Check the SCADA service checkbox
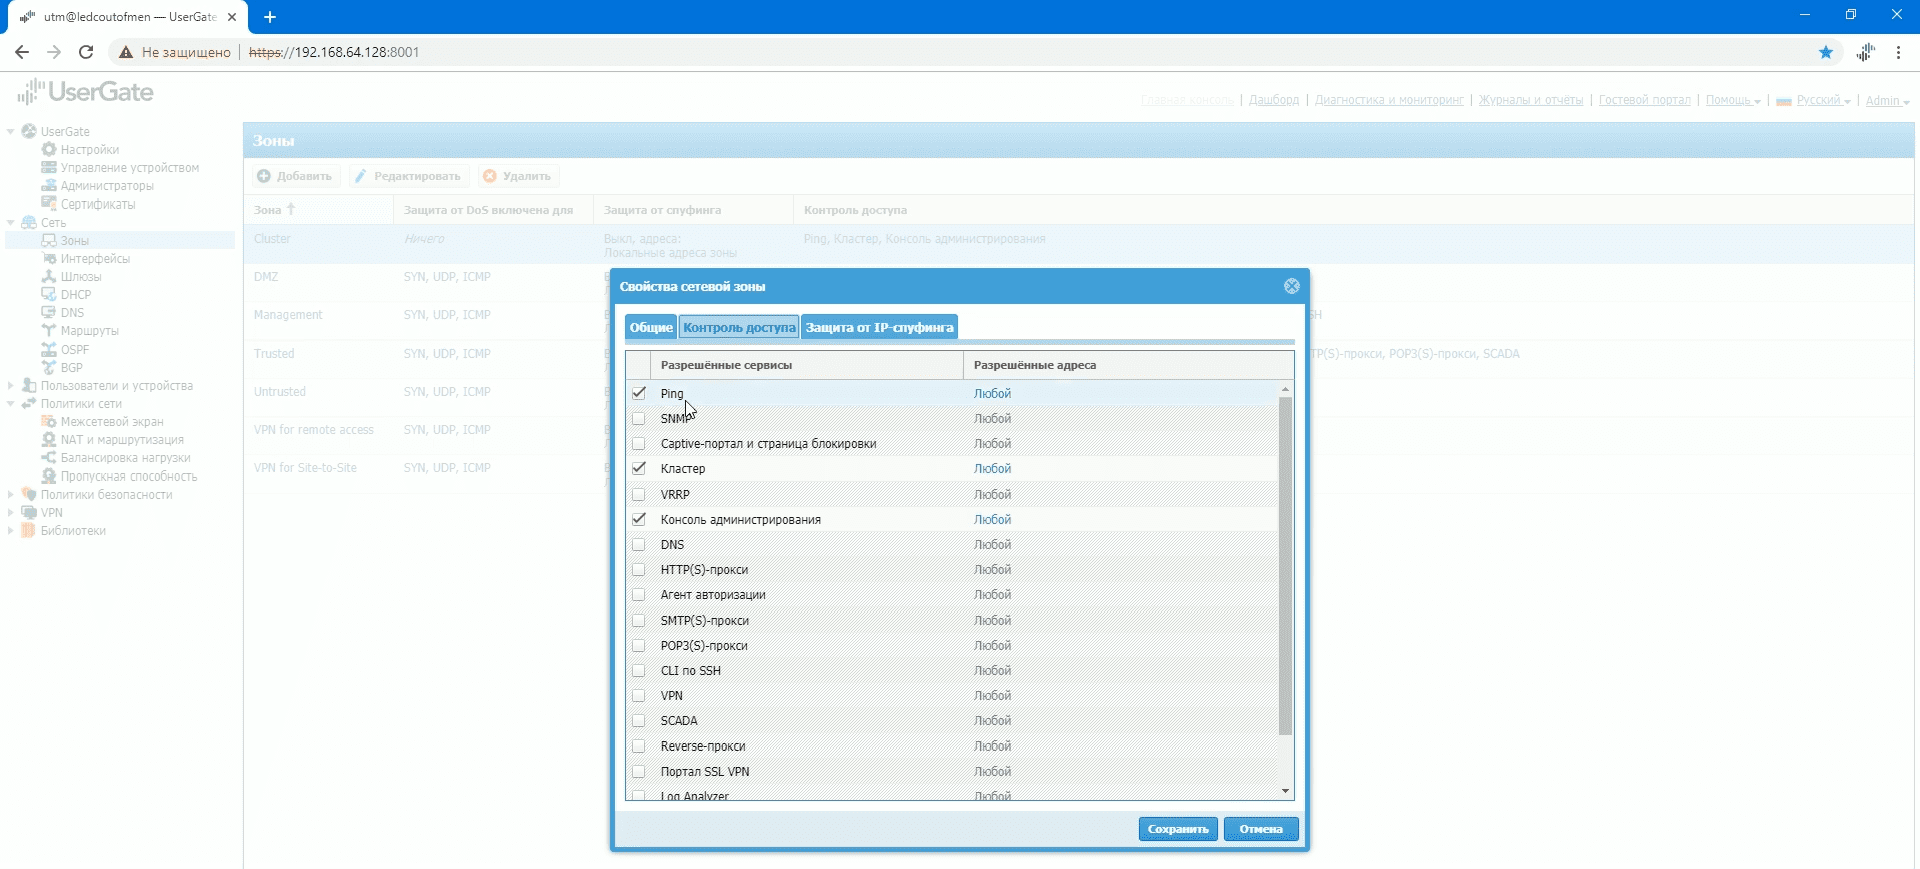 (639, 720)
